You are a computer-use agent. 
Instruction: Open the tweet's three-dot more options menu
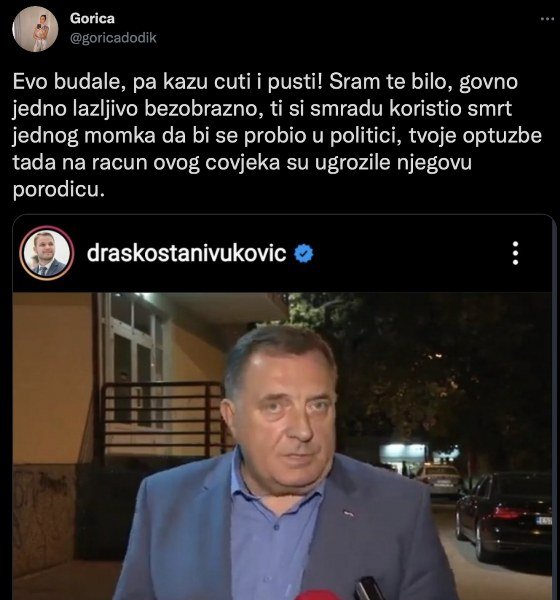click(547, 19)
